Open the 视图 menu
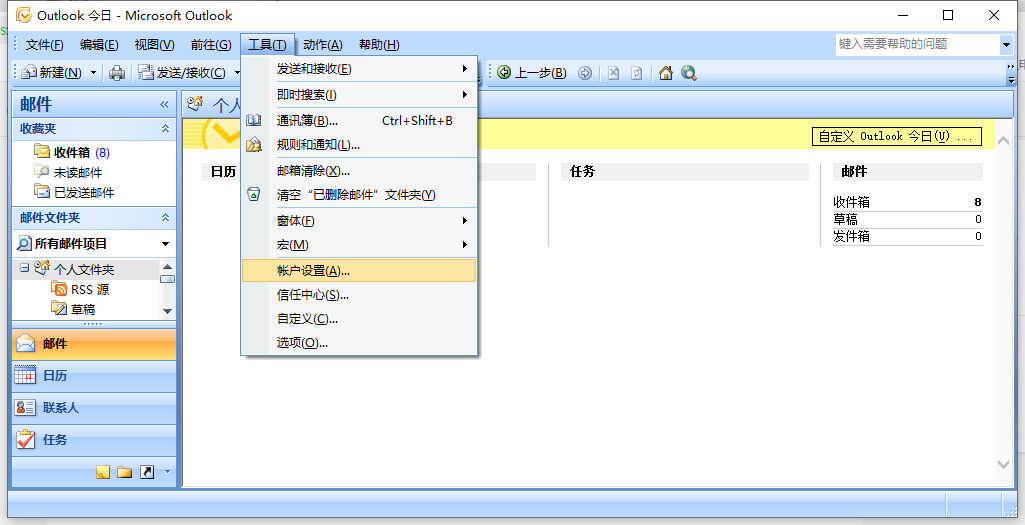 point(154,44)
